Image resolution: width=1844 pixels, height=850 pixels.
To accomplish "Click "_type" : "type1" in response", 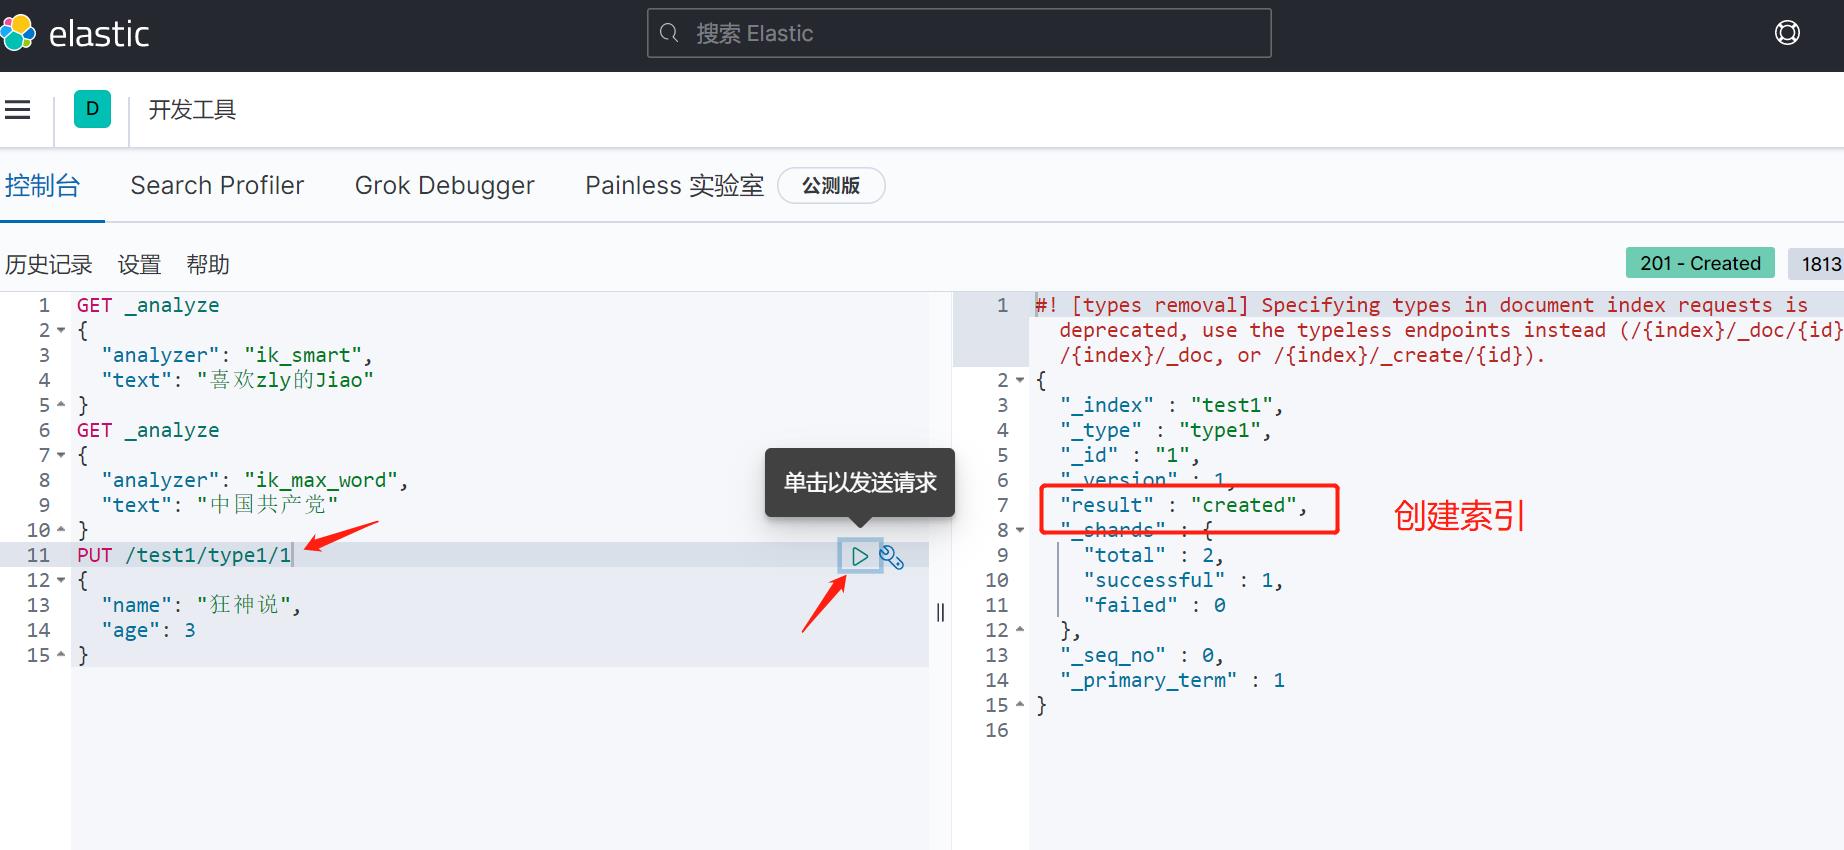I will coord(1166,430).
